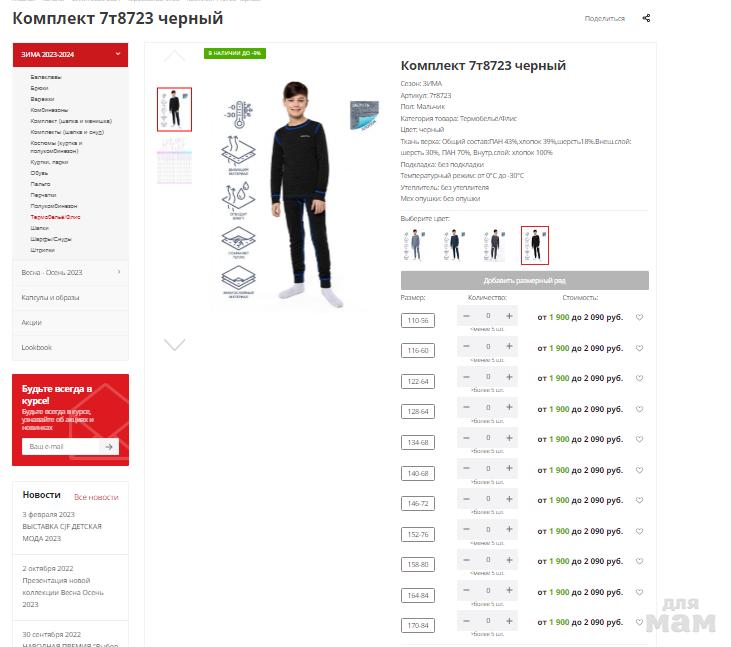
Task: Open the Все новости link
Action: point(96,497)
